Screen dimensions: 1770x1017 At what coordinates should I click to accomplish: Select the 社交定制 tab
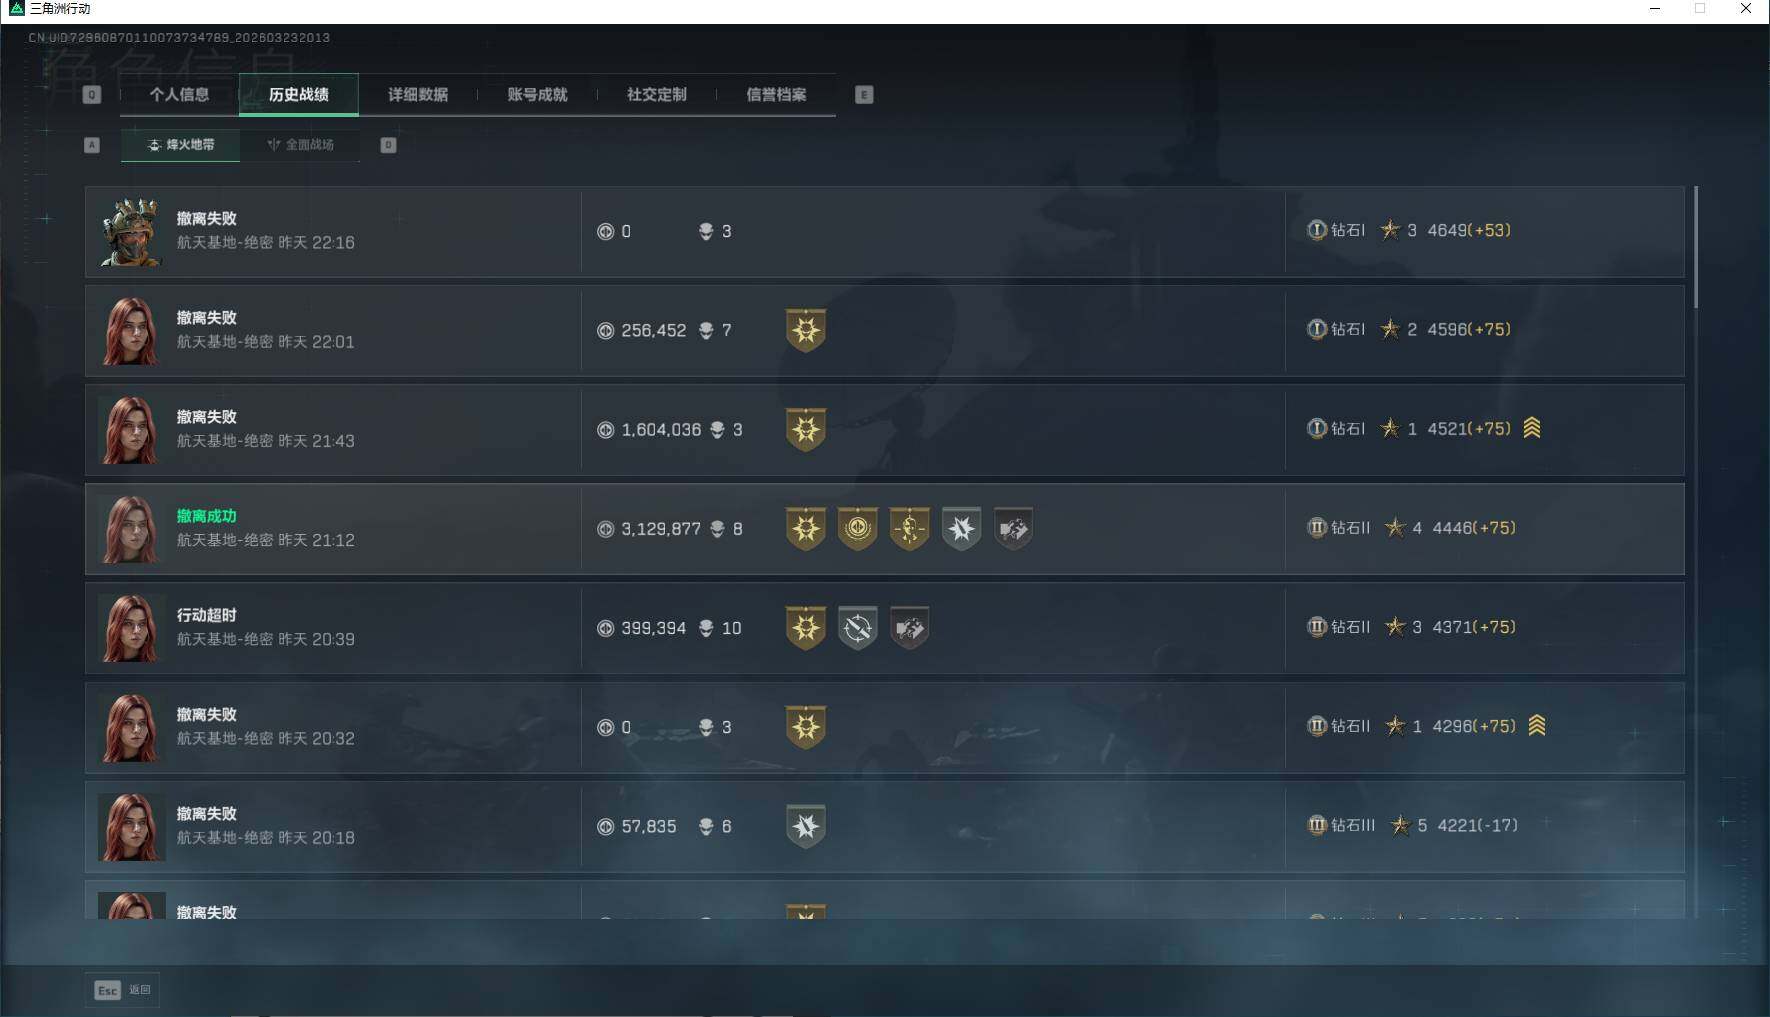[x=657, y=95]
